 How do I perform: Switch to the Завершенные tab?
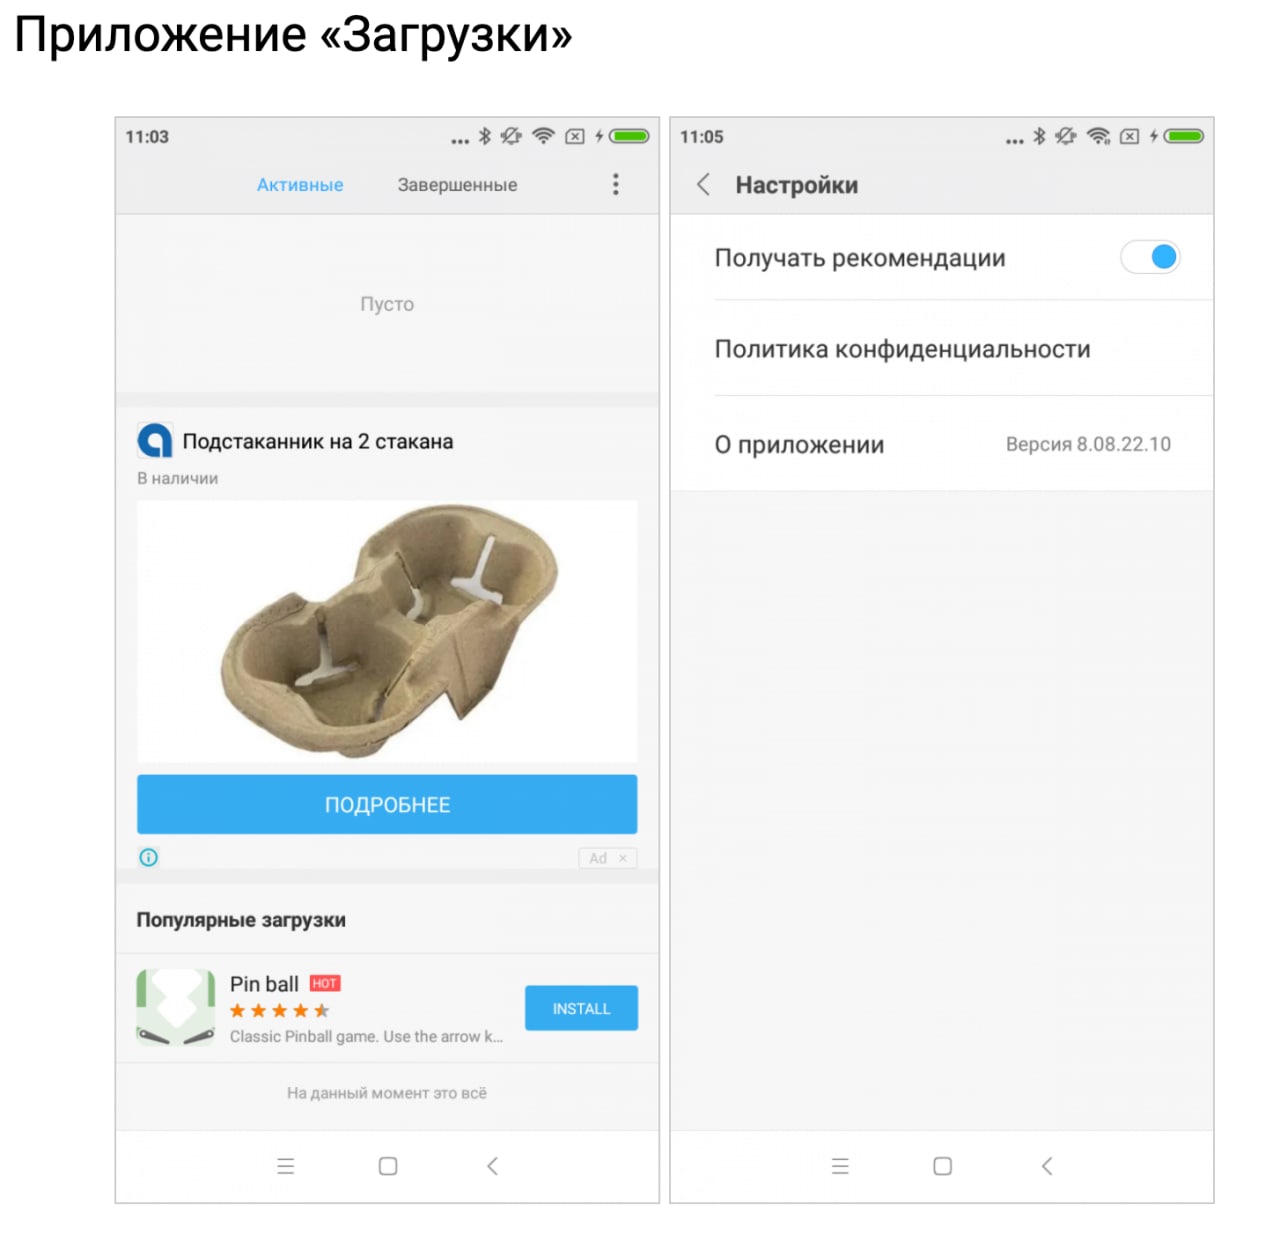[x=457, y=185]
